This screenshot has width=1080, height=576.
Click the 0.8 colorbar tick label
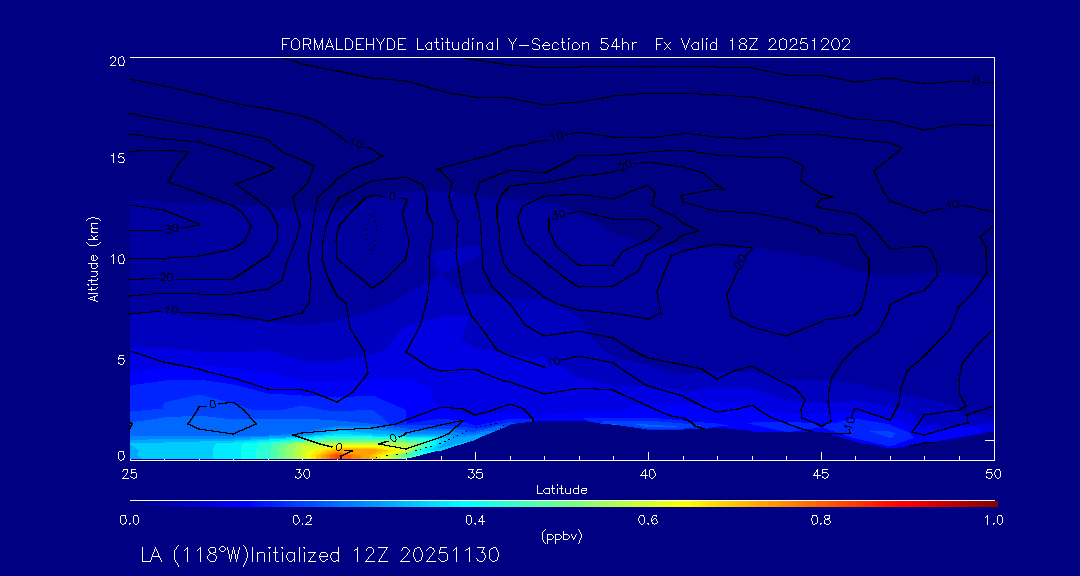[x=821, y=520]
